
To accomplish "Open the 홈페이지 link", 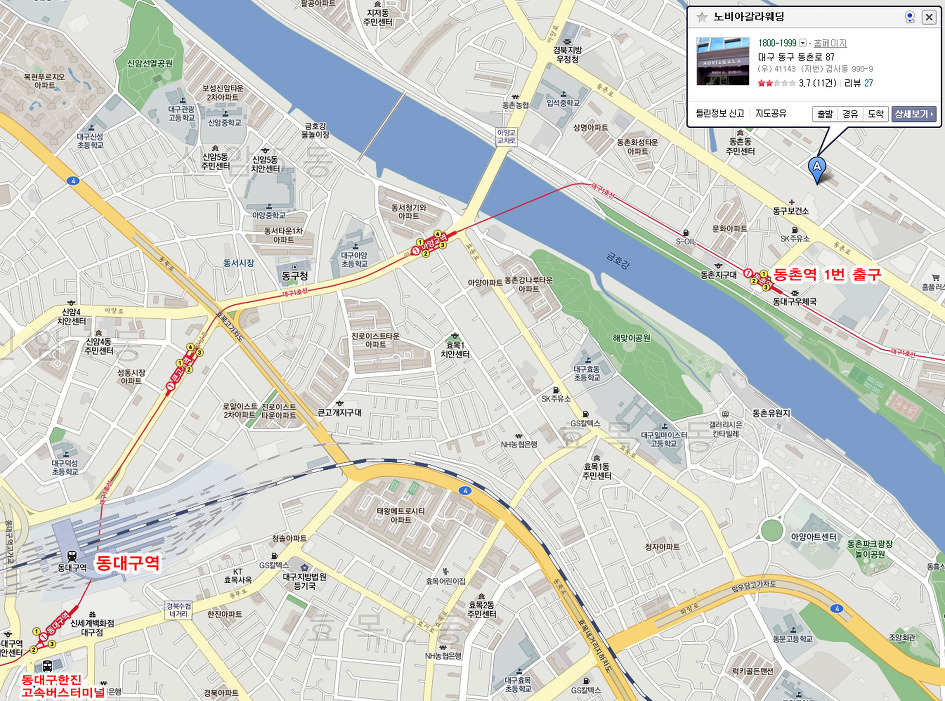I will tap(830, 43).
